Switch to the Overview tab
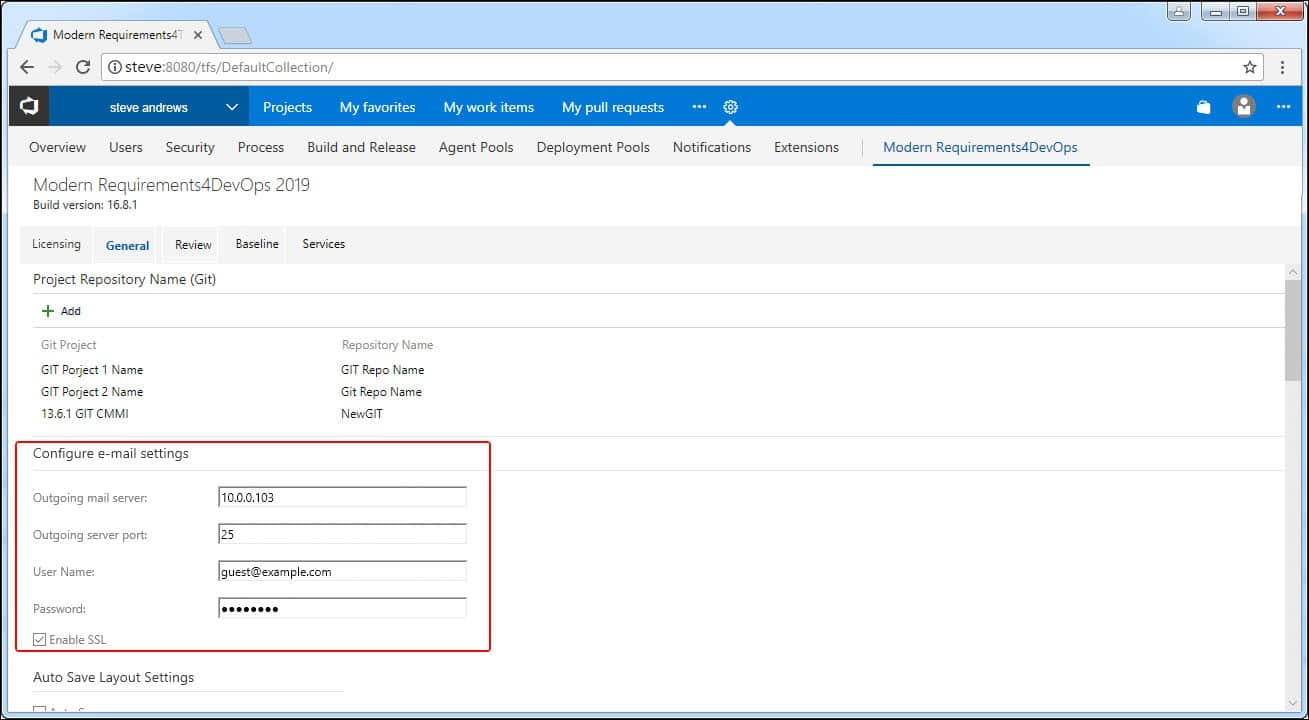 click(x=57, y=147)
